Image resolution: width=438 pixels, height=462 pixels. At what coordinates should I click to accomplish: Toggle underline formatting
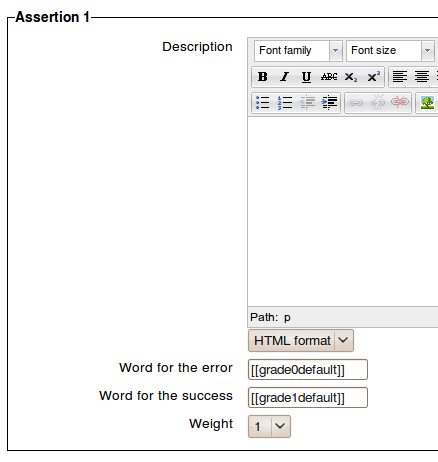(x=306, y=77)
